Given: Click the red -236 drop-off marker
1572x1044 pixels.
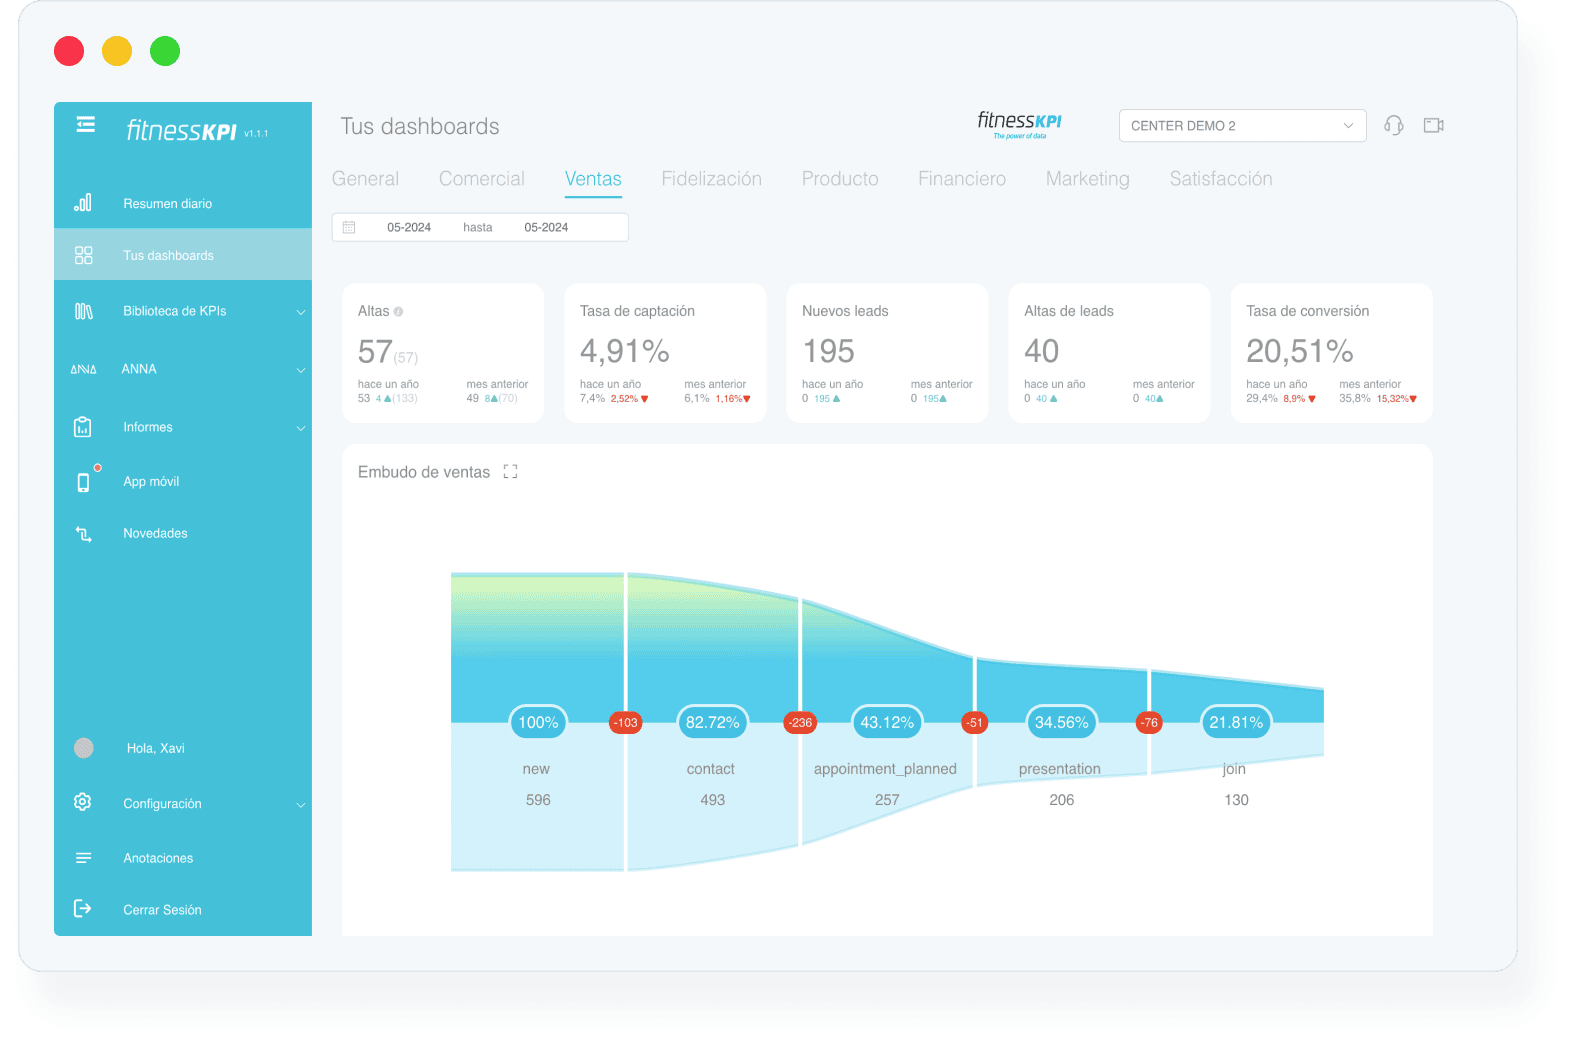Looking at the screenshot, I should [800, 722].
